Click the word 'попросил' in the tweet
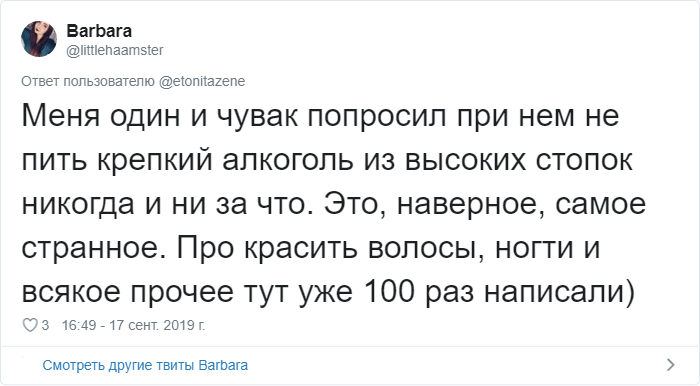This screenshot has width=700, height=386. tap(377, 118)
